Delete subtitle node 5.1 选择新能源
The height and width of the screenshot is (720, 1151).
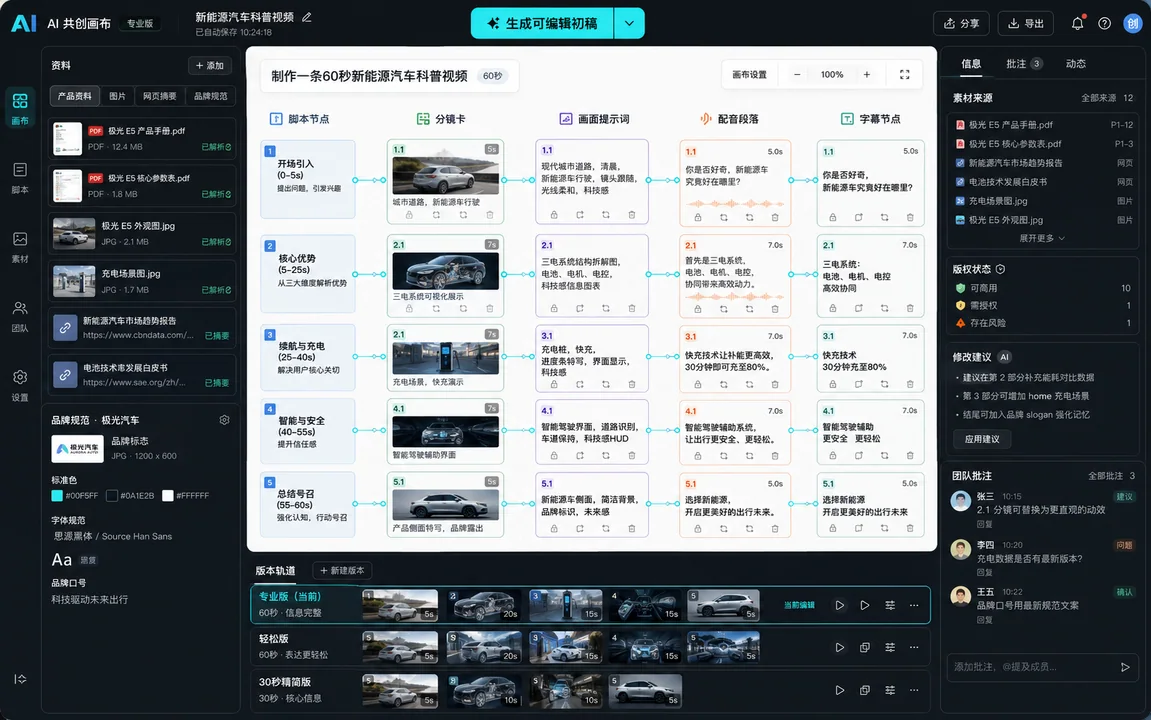[909, 528]
